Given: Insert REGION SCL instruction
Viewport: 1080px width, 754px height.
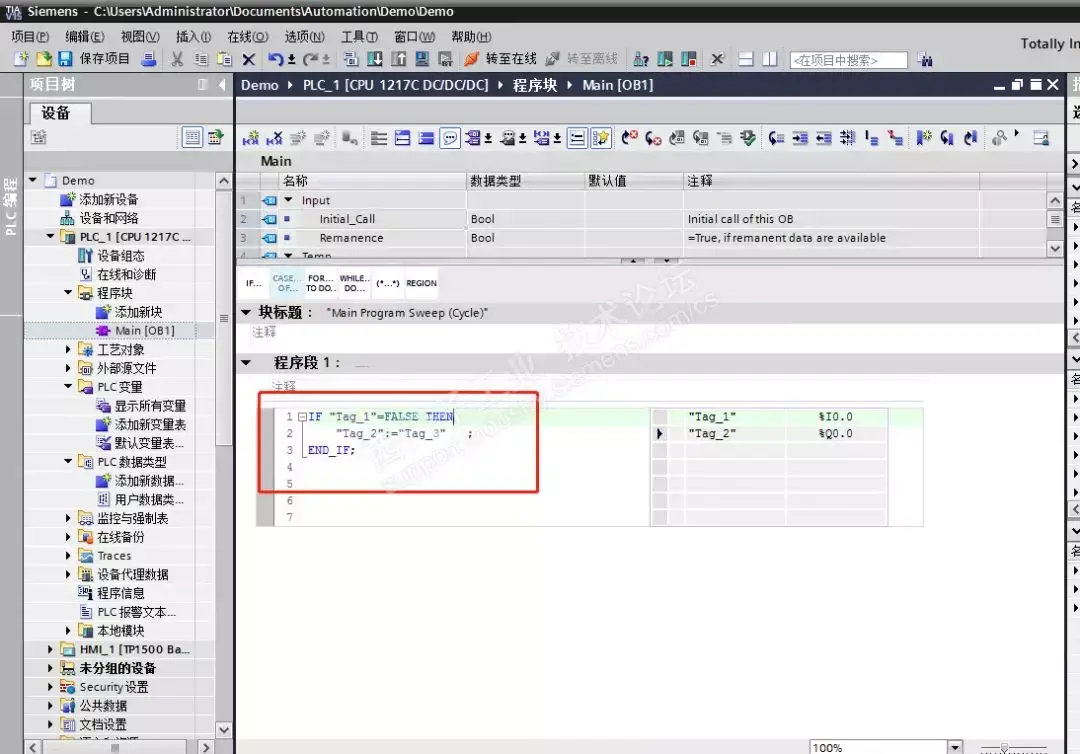Looking at the screenshot, I should click(x=422, y=283).
